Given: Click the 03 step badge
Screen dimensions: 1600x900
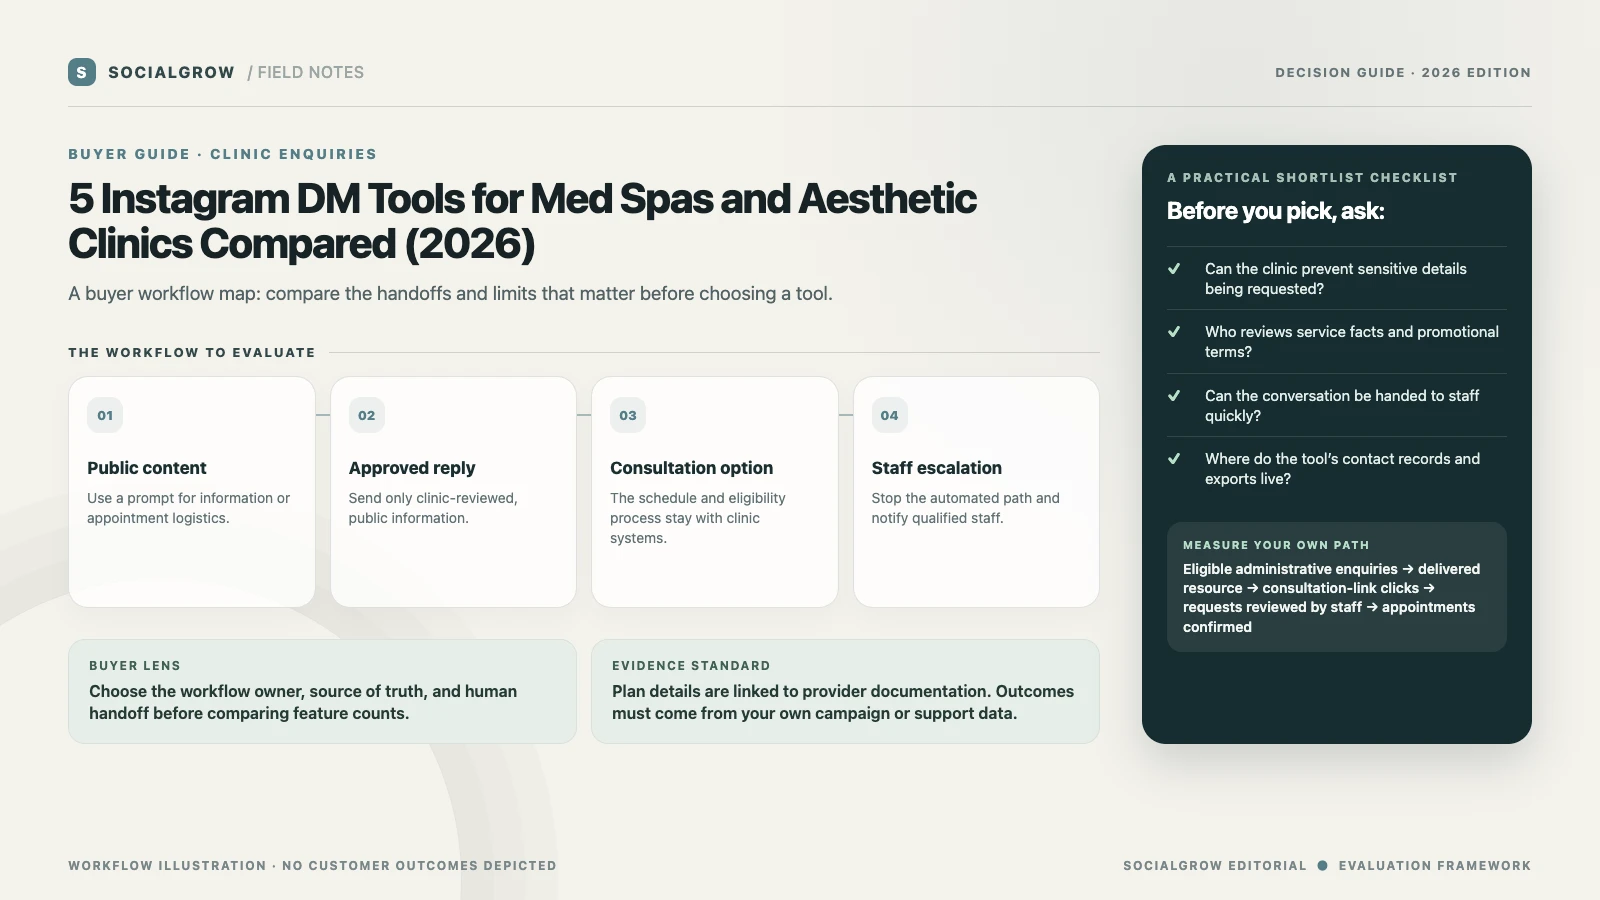Looking at the screenshot, I should [628, 415].
